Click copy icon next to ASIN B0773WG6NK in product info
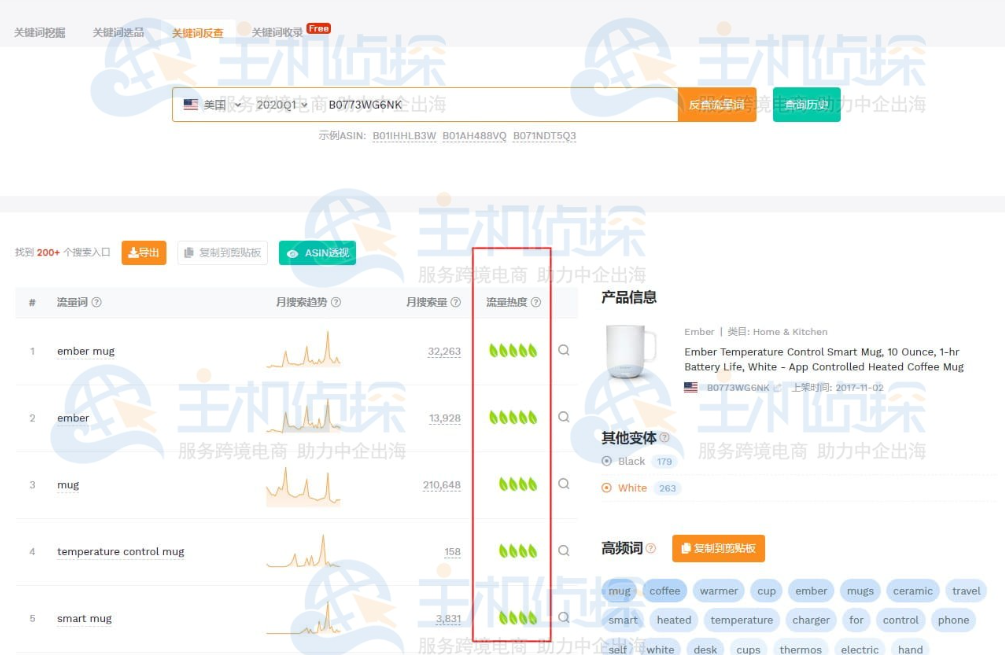 pos(777,388)
